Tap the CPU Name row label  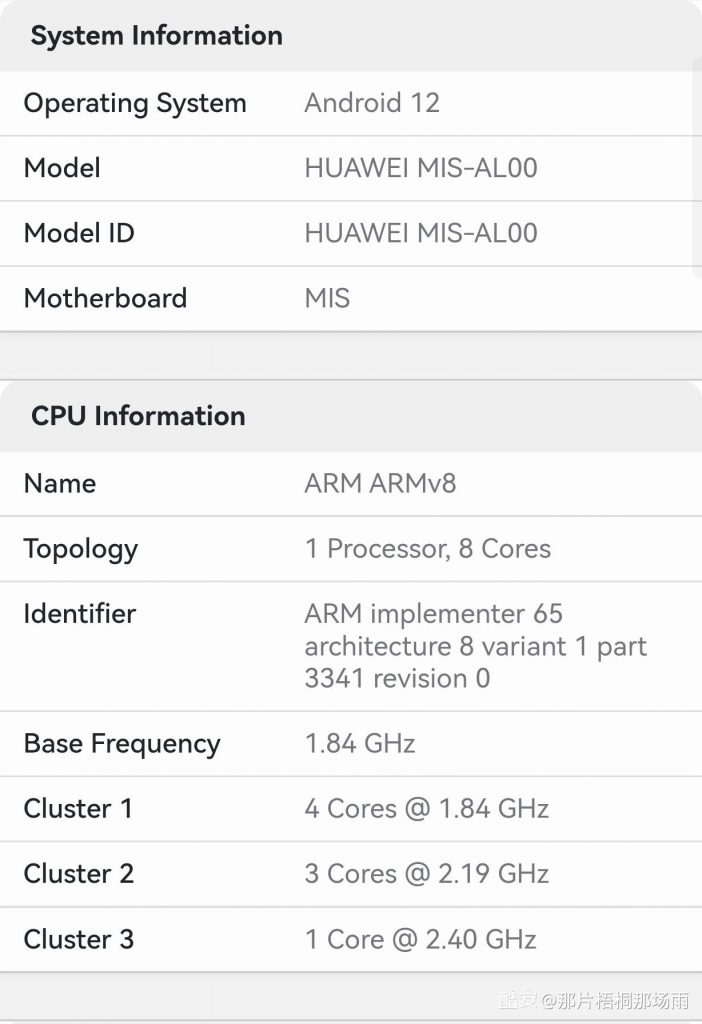(60, 484)
